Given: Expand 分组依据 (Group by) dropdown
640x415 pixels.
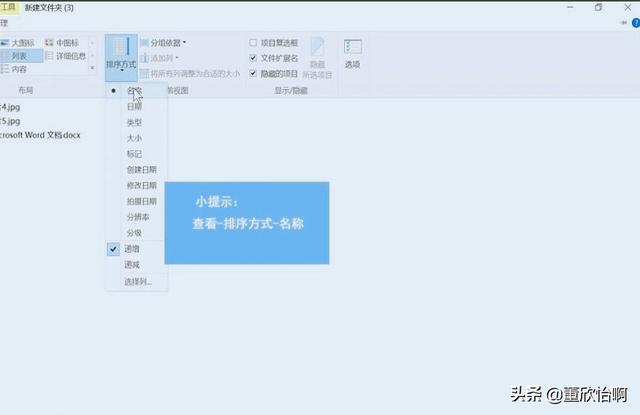Looking at the screenshot, I should pos(166,43).
